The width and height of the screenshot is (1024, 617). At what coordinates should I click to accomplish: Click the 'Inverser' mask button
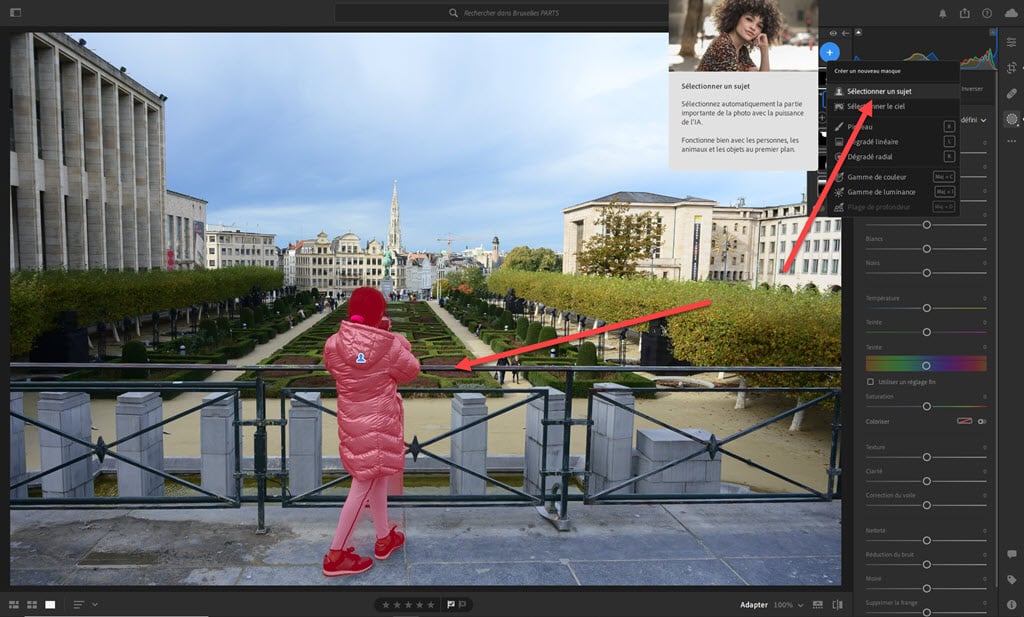click(972, 89)
